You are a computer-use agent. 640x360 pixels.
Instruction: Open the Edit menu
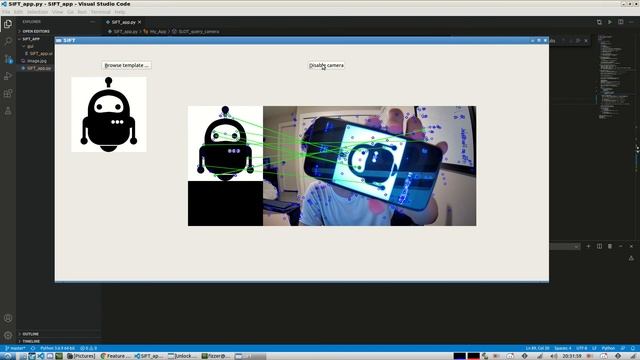coord(19,12)
